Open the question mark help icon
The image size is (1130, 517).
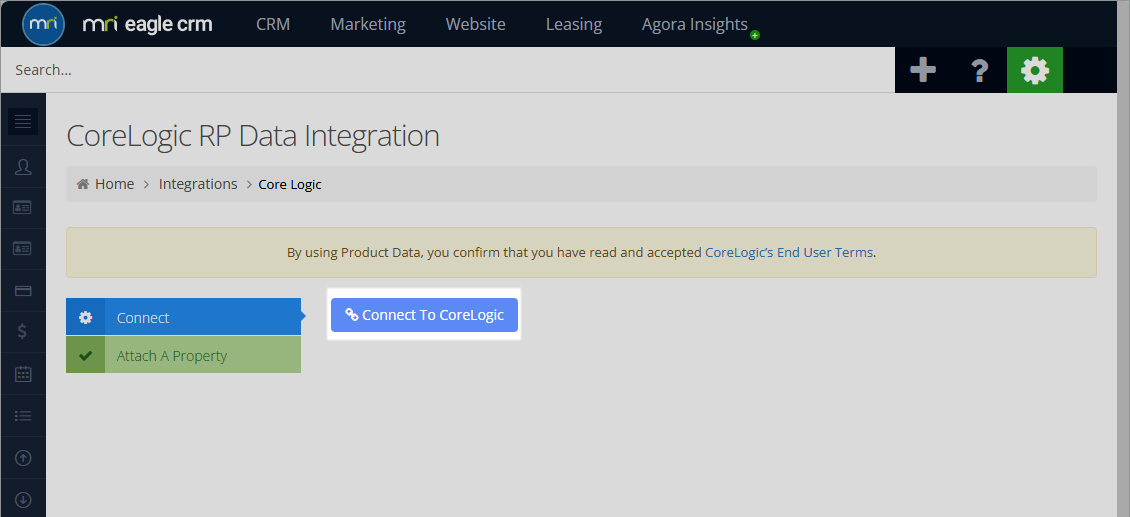pyautogui.click(x=979, y=71)
